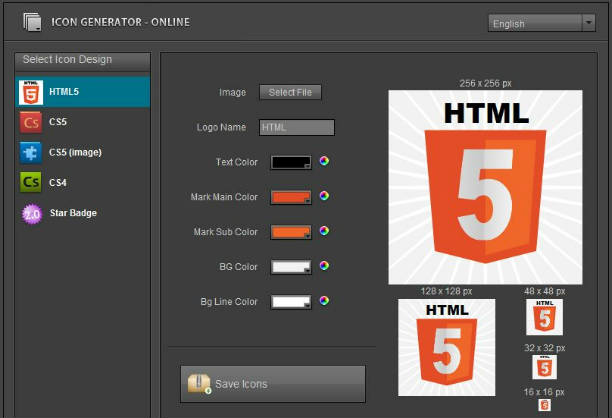
Task: Expand the Text Color swatch dropdown arrow
Action: (307, 166)
